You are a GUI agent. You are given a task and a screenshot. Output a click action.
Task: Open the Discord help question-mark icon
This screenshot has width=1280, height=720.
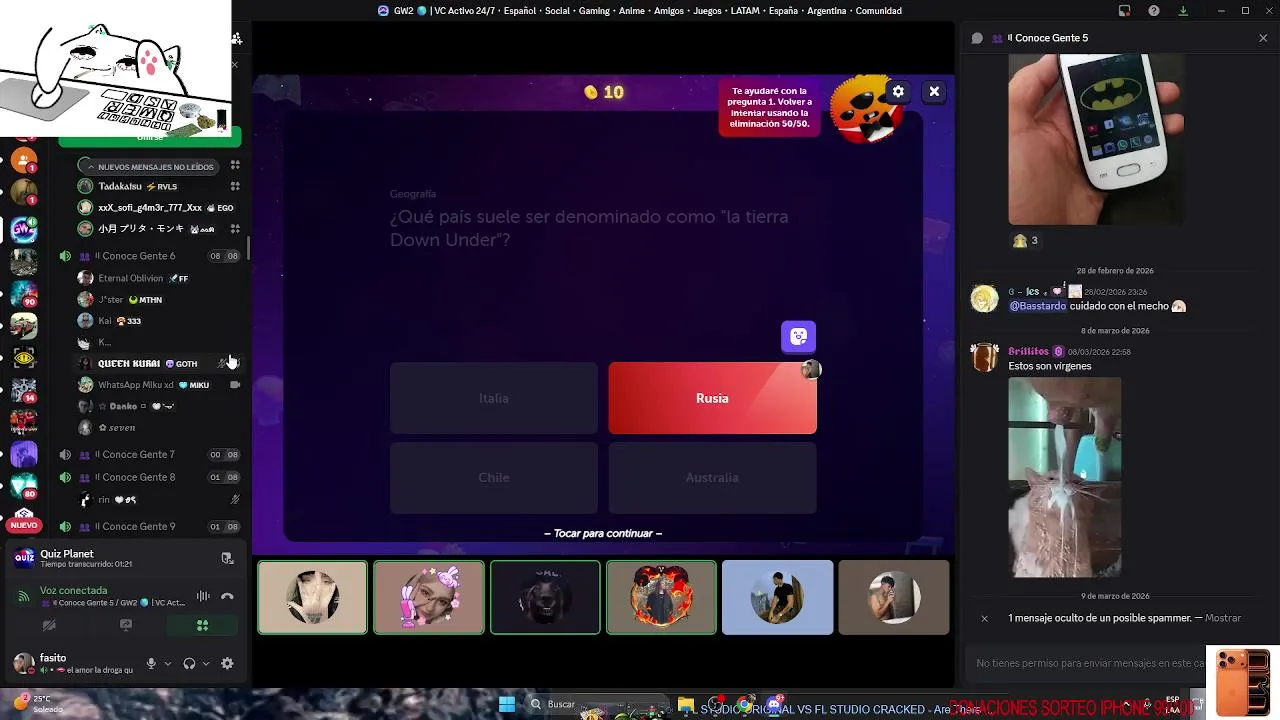[1154, 11]
